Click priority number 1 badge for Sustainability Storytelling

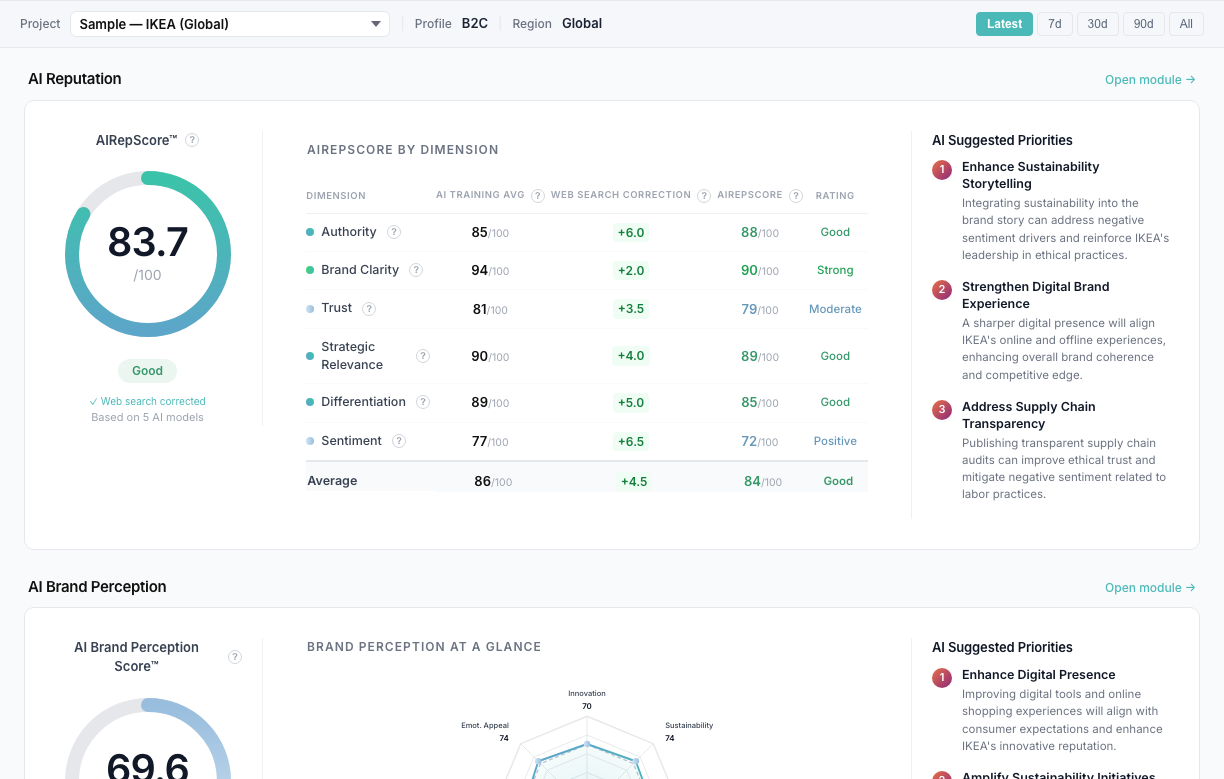[x=941, y=170]
